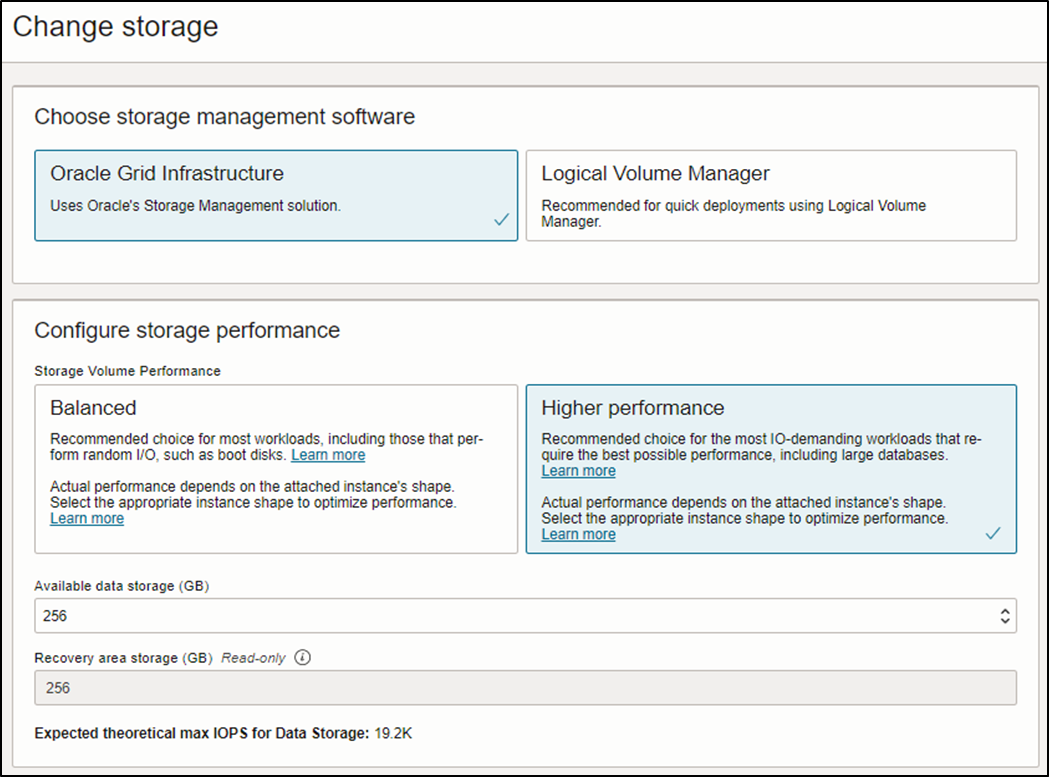Click the Change storage dialog title
The height and width of the screenshot is (777, 1049).
115,27
